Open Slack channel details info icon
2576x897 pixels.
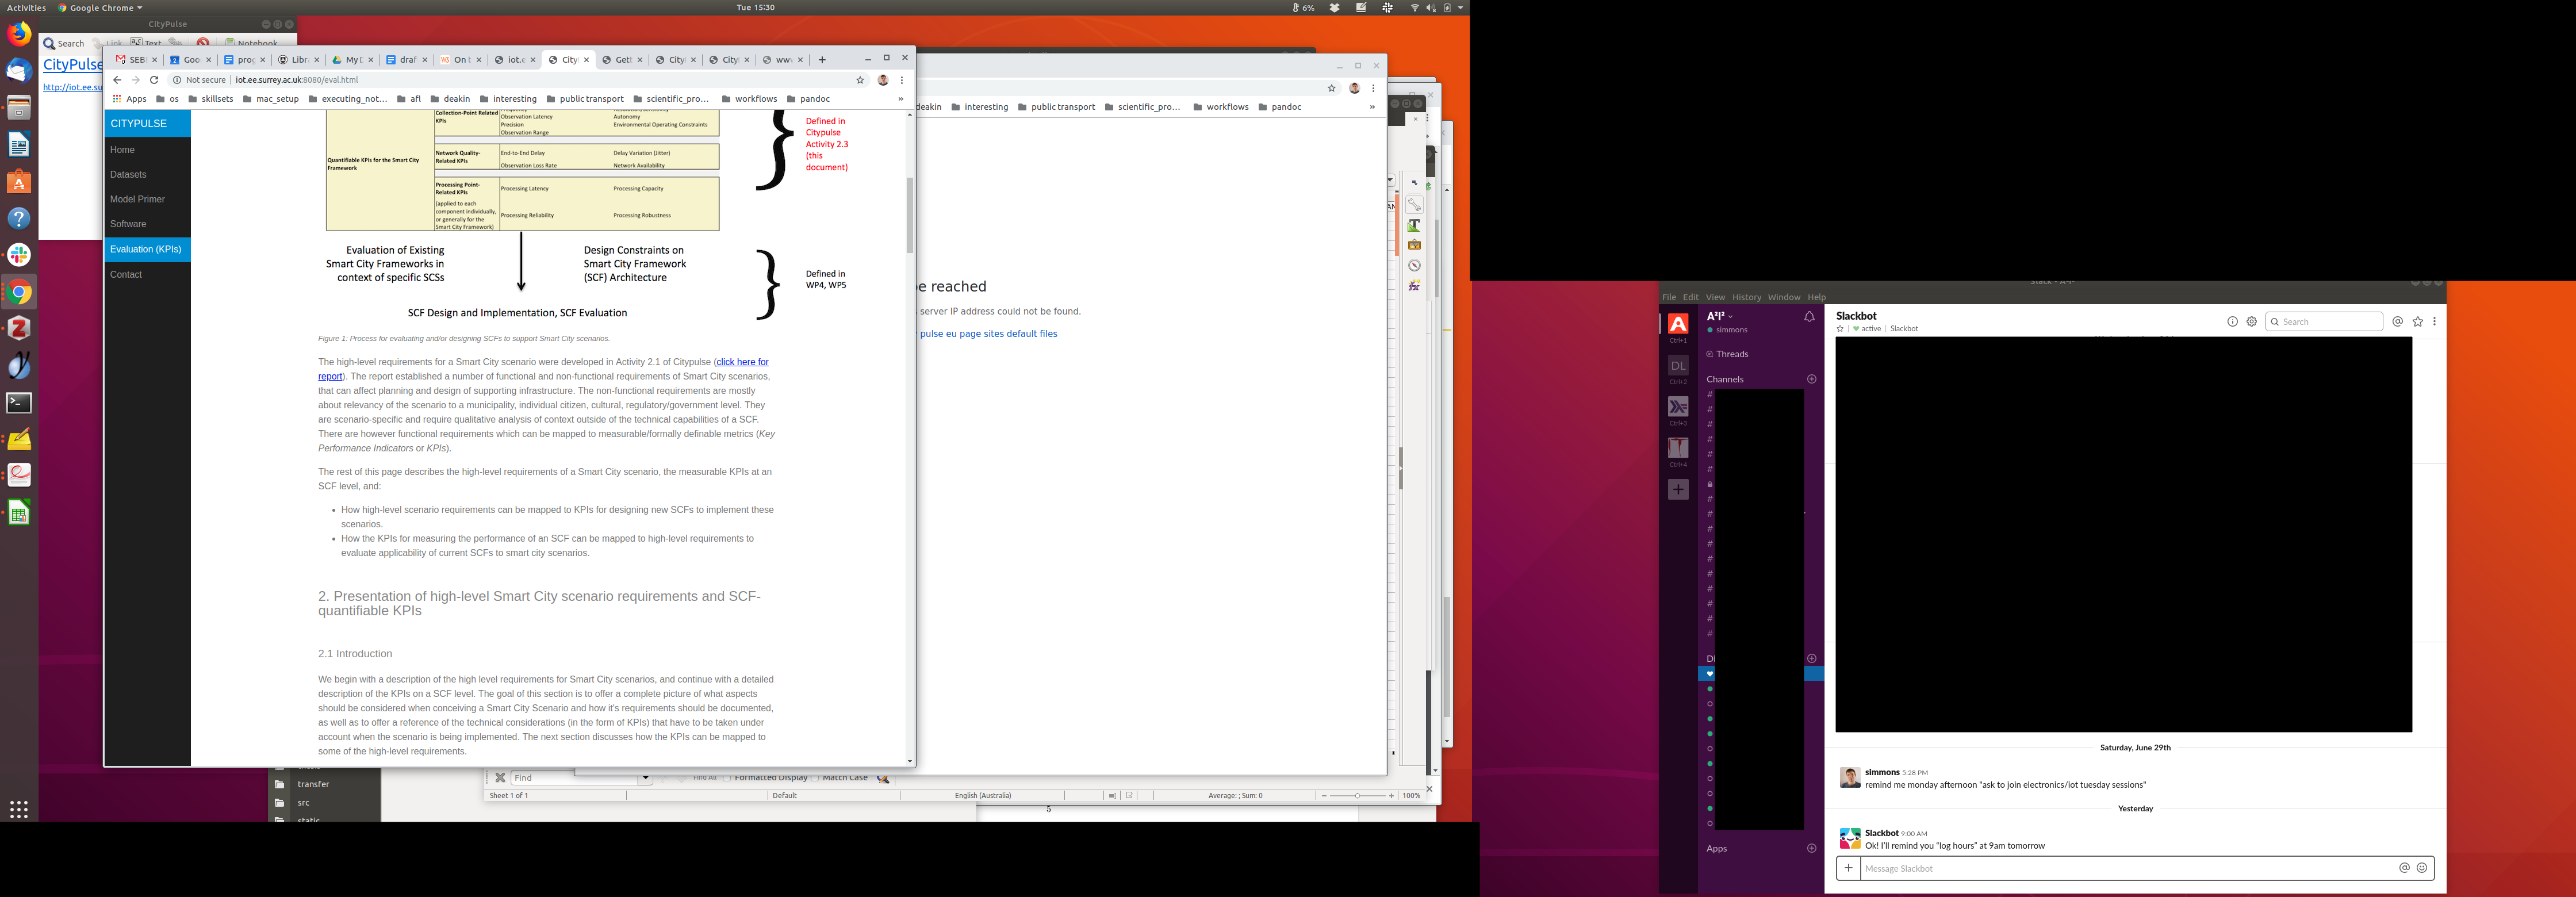(2232, 322)
